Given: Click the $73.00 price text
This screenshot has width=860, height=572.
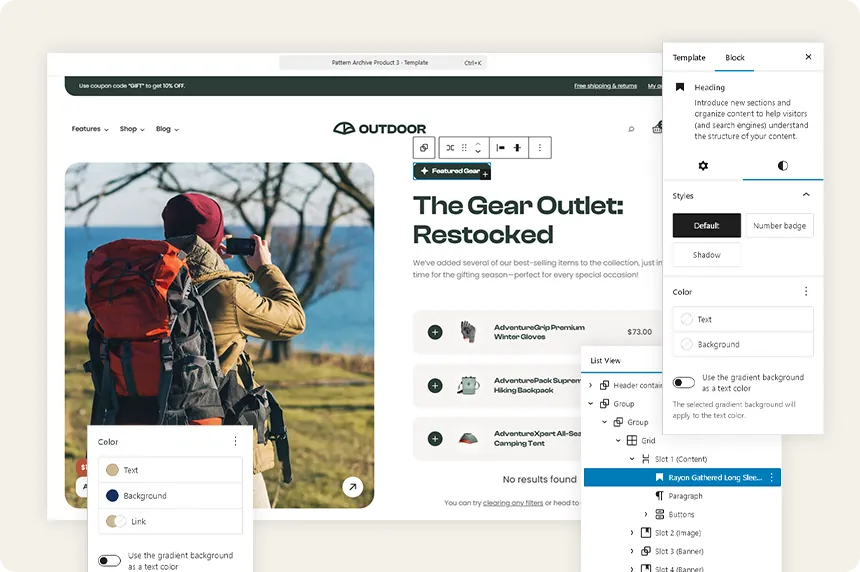Looking at the screenshot, I should (640, 332).
